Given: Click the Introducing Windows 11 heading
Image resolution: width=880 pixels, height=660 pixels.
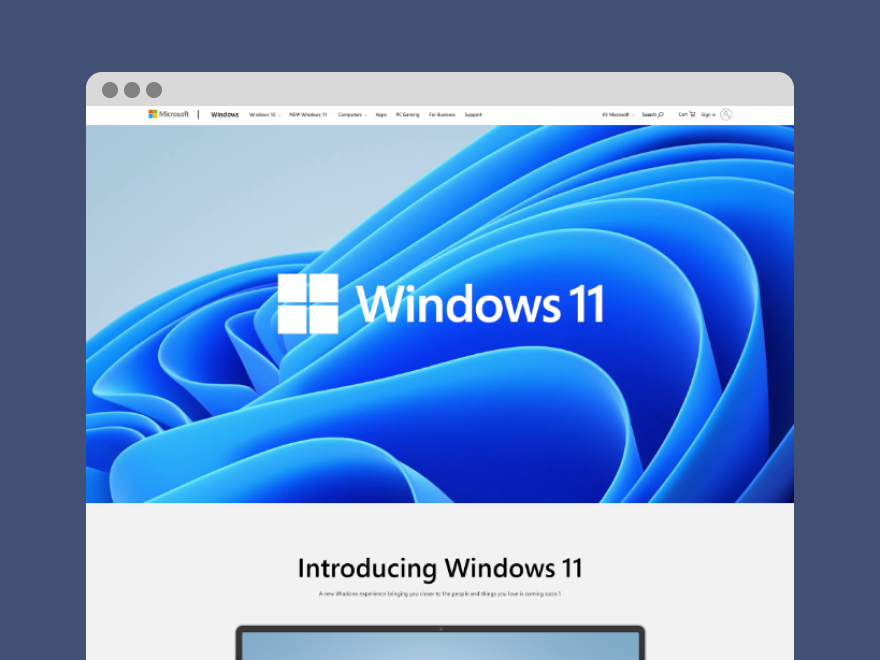Looking at the screenshot, I should (x=440, y=568).
